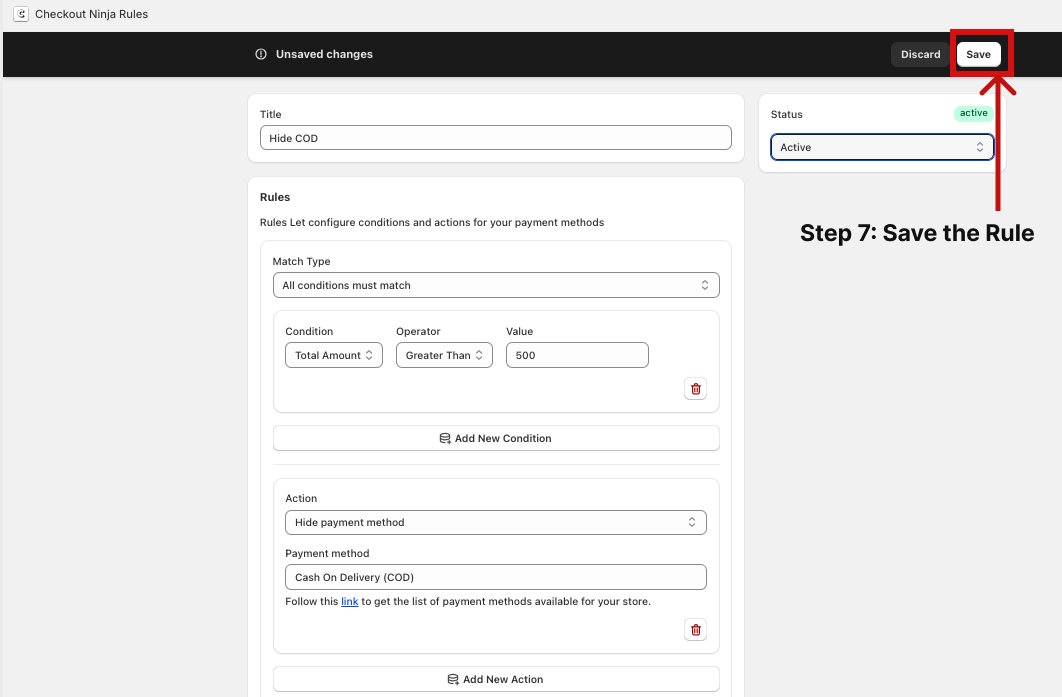
Task: Delete the Hide payment method action via trash icon
Action: (696, 630)
